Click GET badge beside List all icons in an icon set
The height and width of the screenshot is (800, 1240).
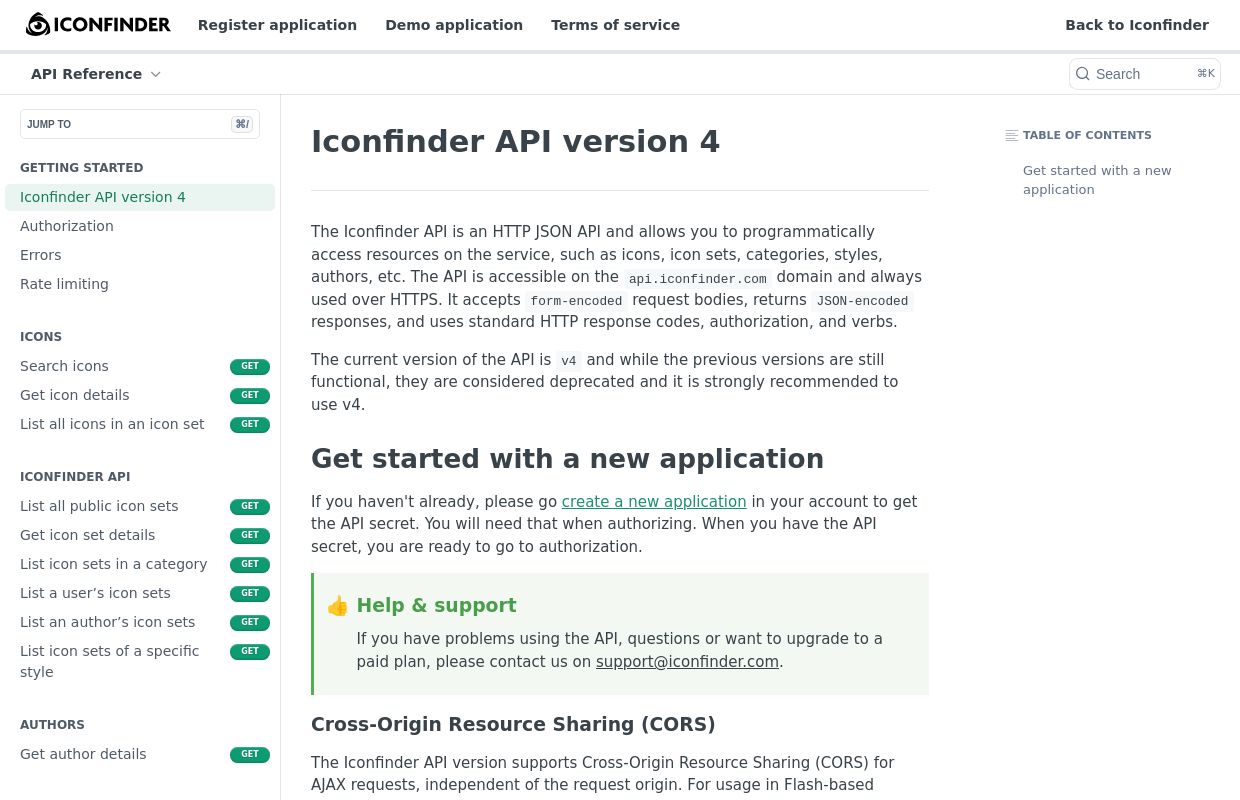[x=250, y=425]
